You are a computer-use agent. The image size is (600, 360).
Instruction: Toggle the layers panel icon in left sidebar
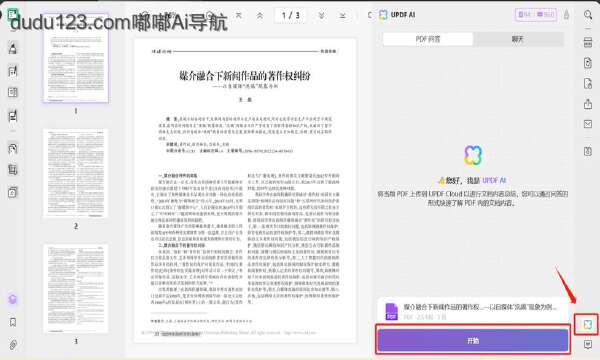coord(13,300)
